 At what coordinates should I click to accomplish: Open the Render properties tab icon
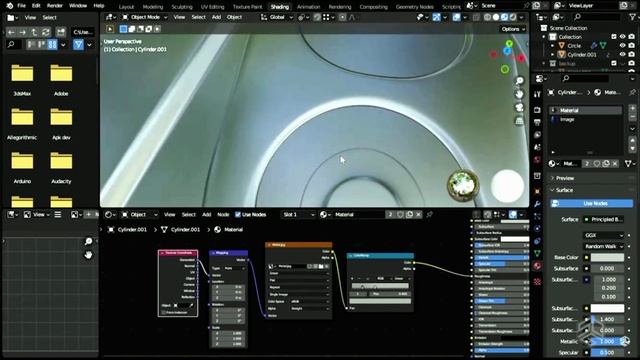click(538, 110)
